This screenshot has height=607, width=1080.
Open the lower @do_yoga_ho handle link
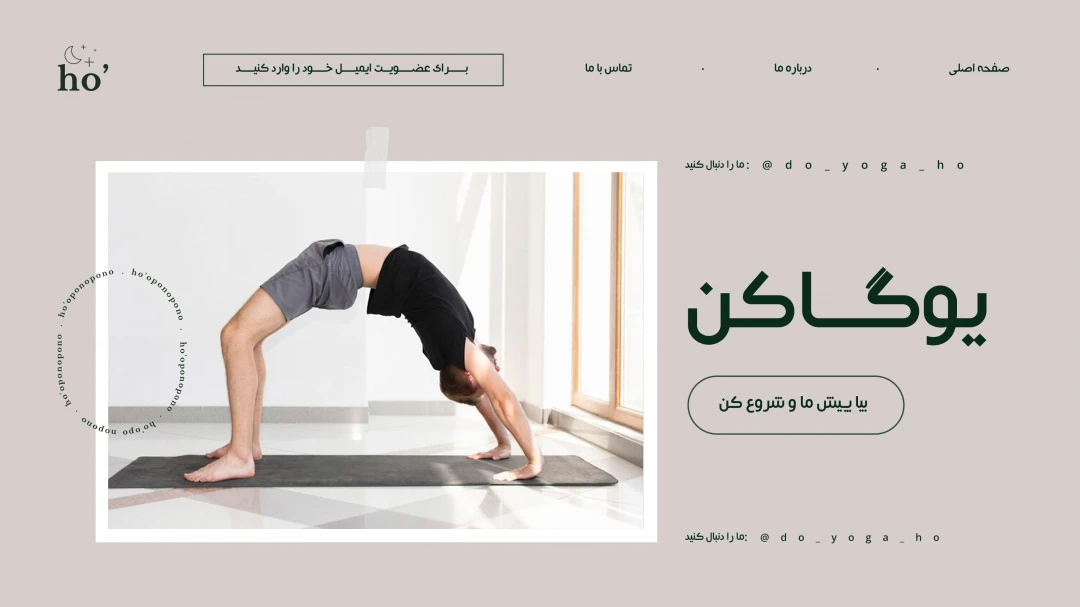point(851,537)
